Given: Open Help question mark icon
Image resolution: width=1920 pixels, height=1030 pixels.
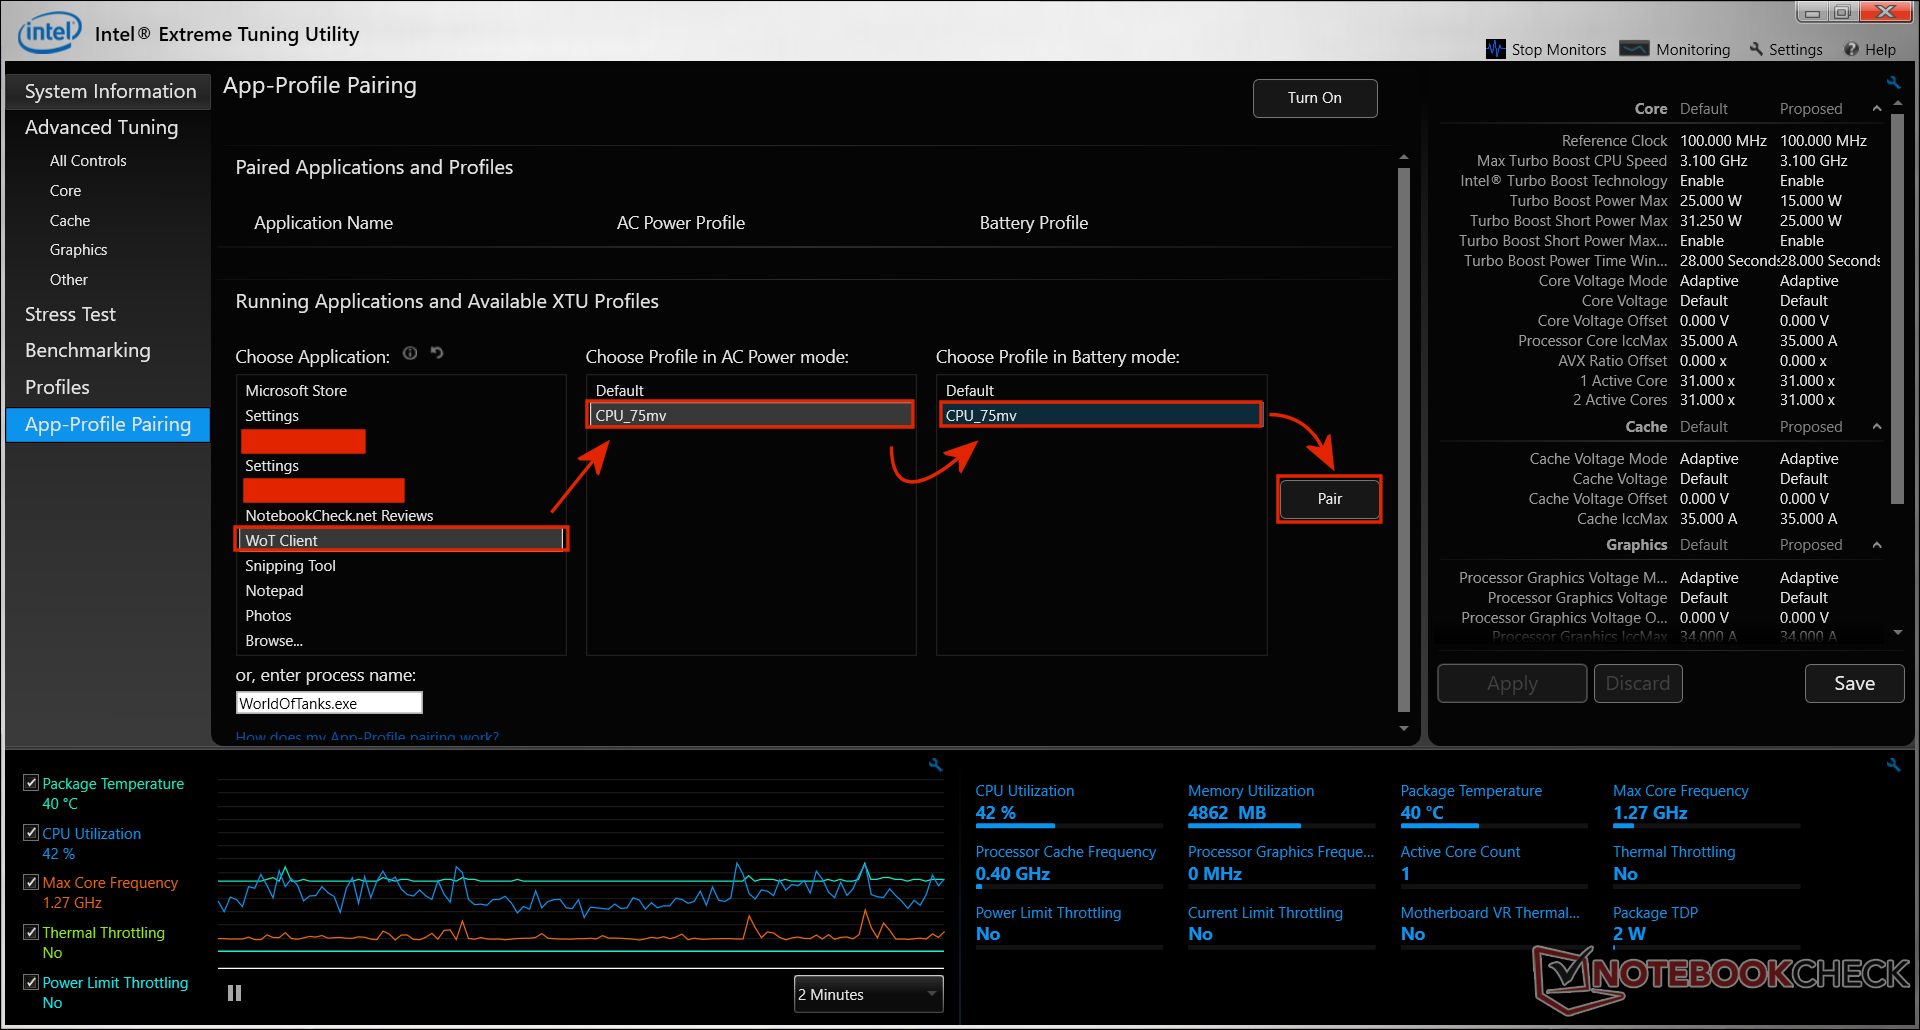Looking at the screenshot, I should tap(1852, 49).
